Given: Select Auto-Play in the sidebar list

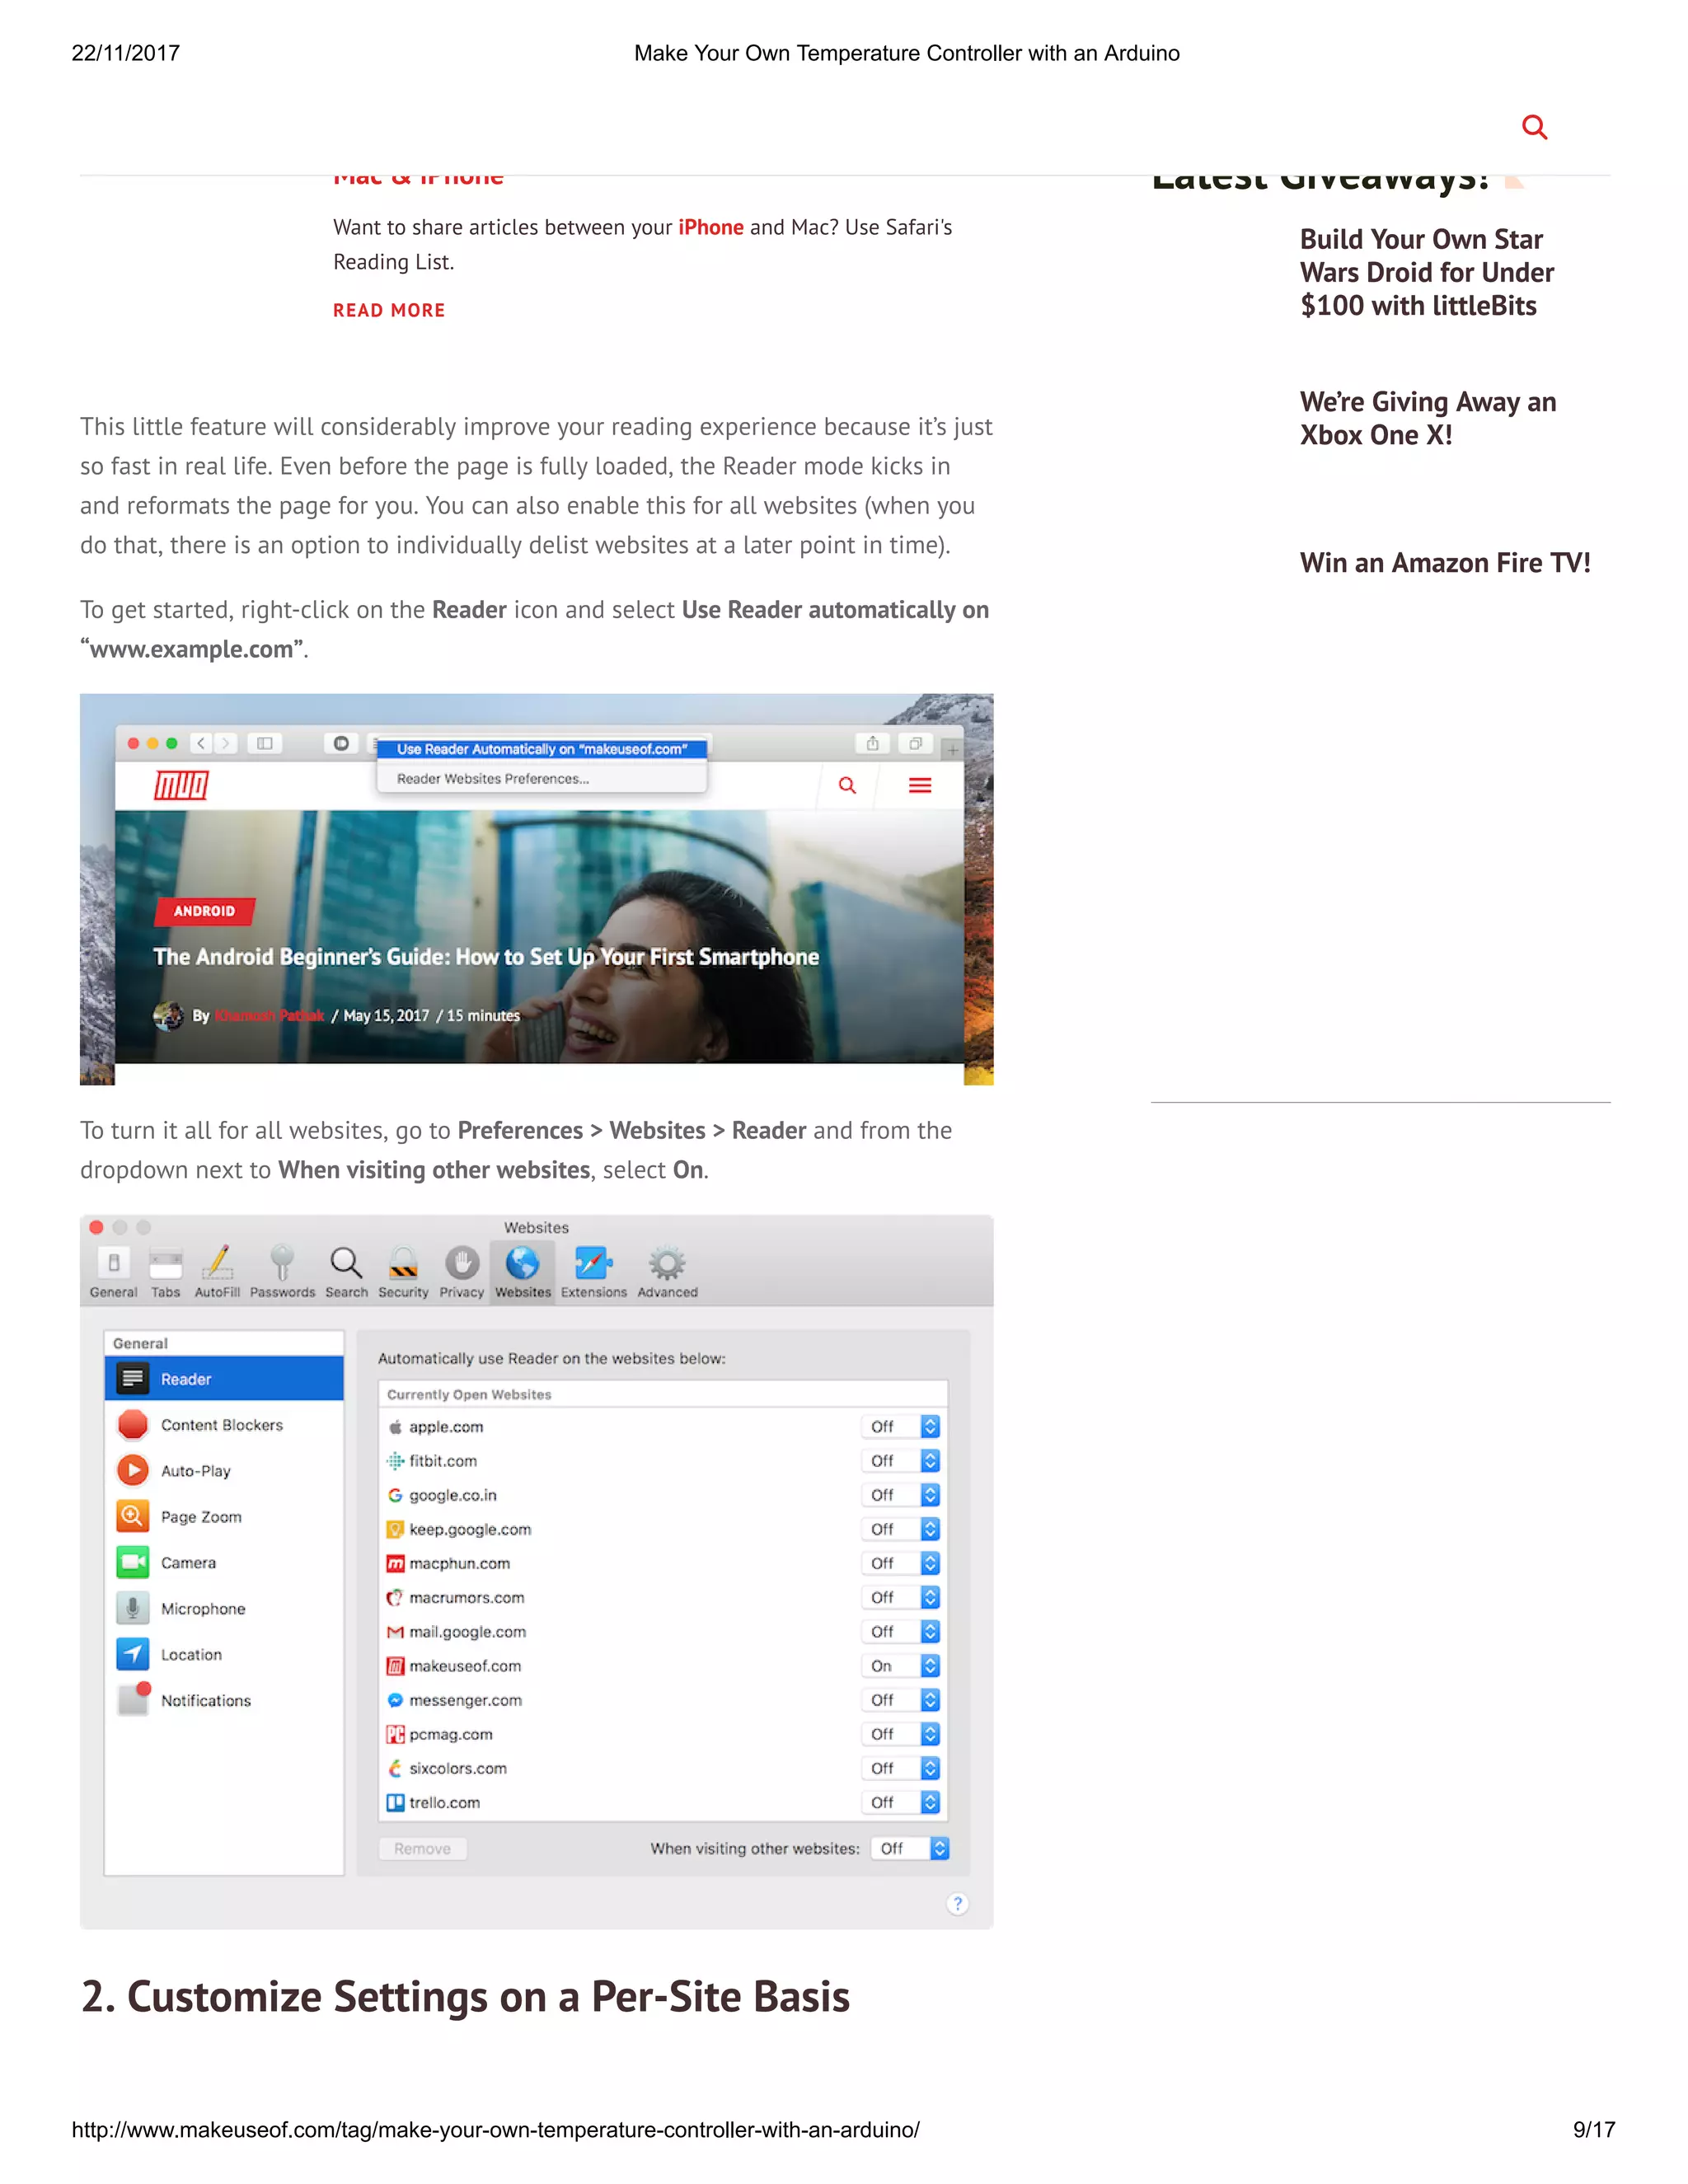Looking at the screenshot, I should pyautogui.click(x=195, y=1471).
